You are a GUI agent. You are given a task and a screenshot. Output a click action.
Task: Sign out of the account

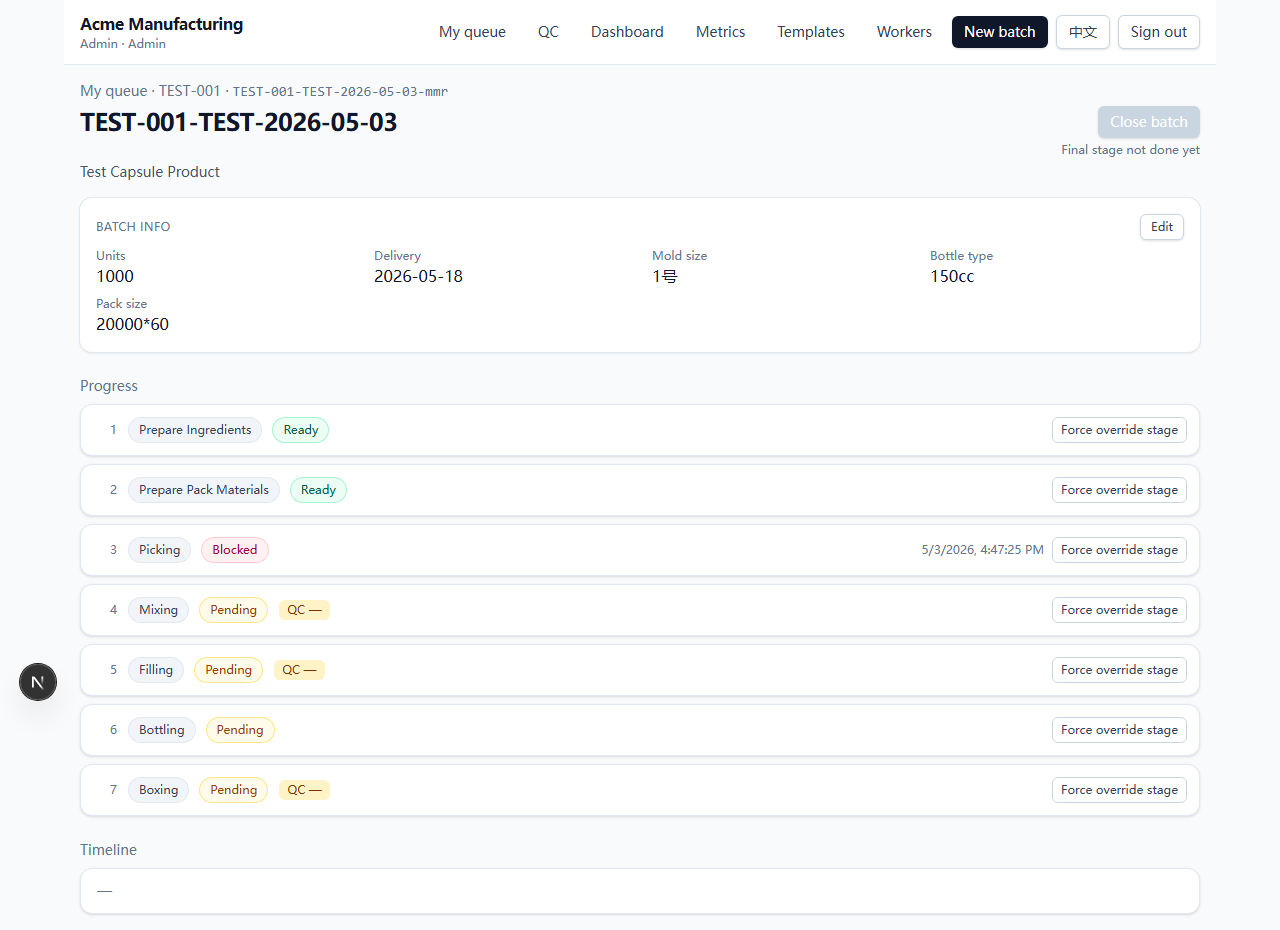click(x=1159, y=32)
